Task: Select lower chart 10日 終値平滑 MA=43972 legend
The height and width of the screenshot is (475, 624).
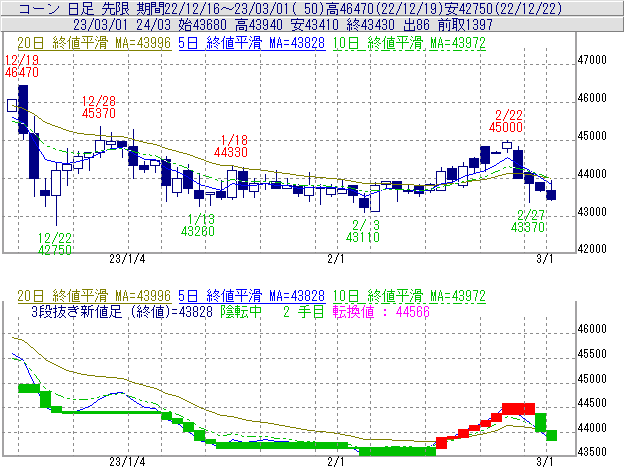Action: click(x=409, y=296)
